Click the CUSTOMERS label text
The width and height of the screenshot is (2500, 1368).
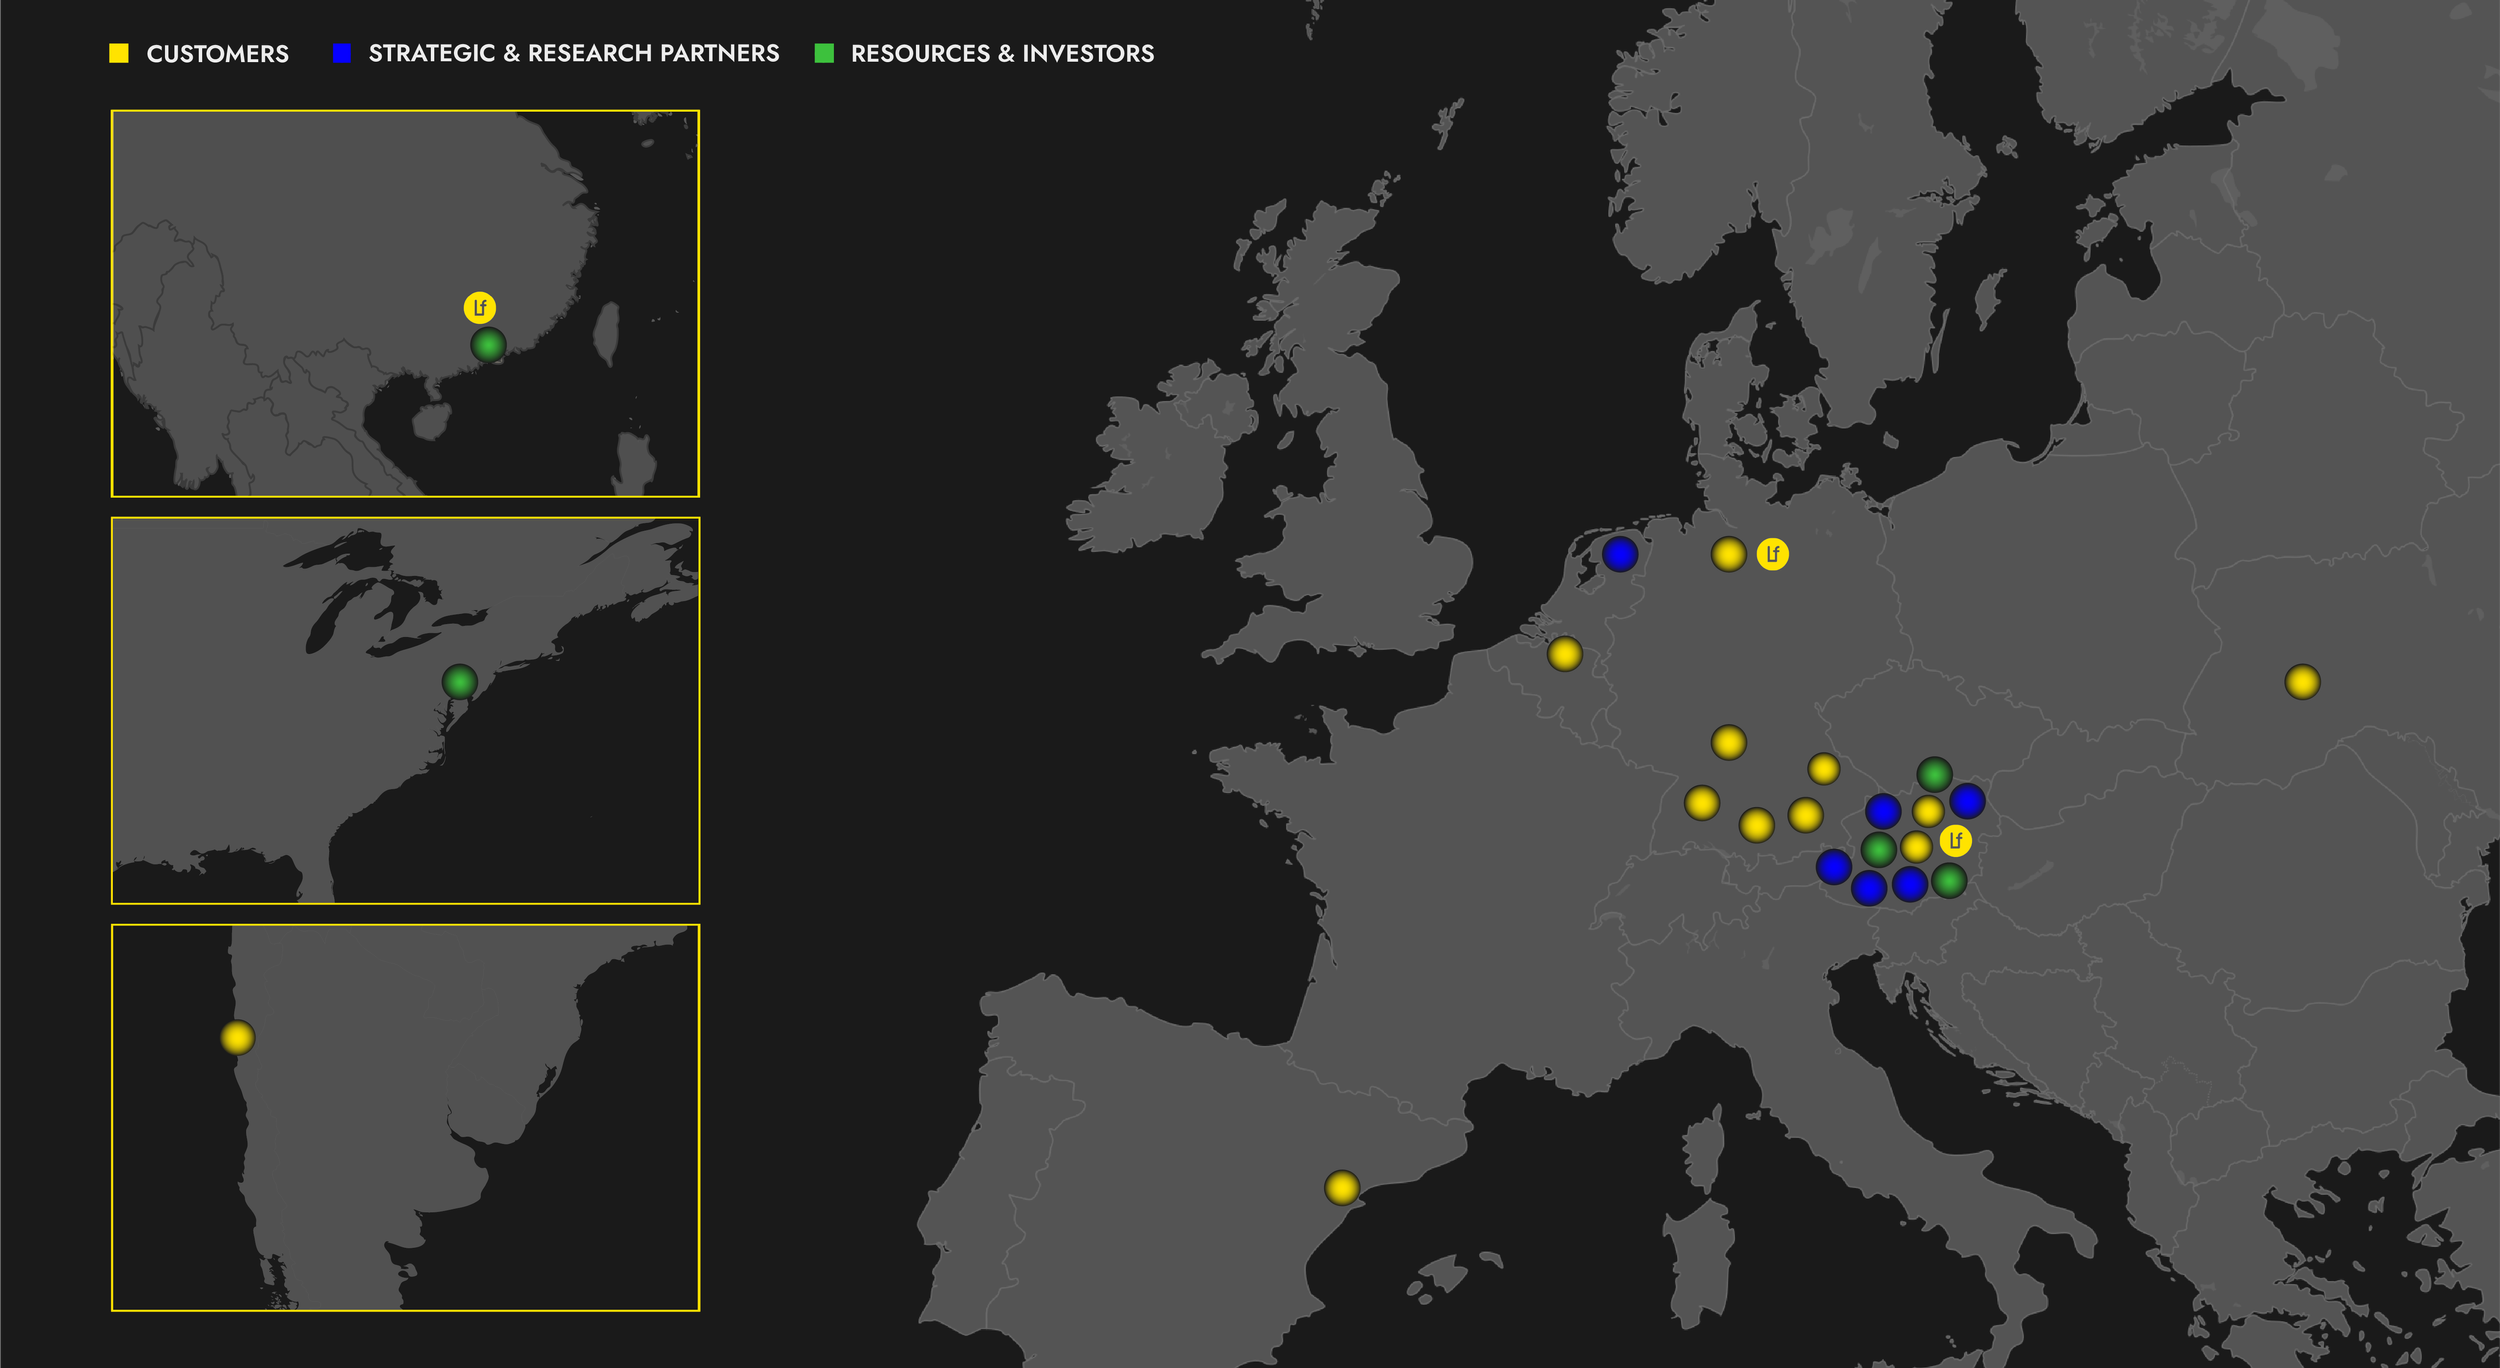point(219,53)
